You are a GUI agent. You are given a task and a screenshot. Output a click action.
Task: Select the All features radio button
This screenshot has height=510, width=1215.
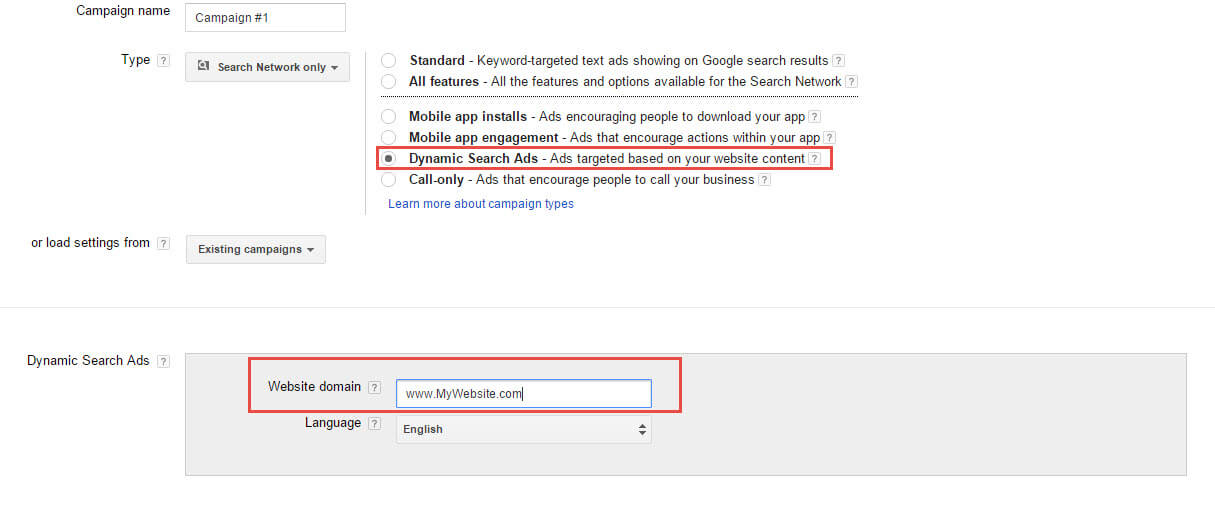click(x=388, y=81)
